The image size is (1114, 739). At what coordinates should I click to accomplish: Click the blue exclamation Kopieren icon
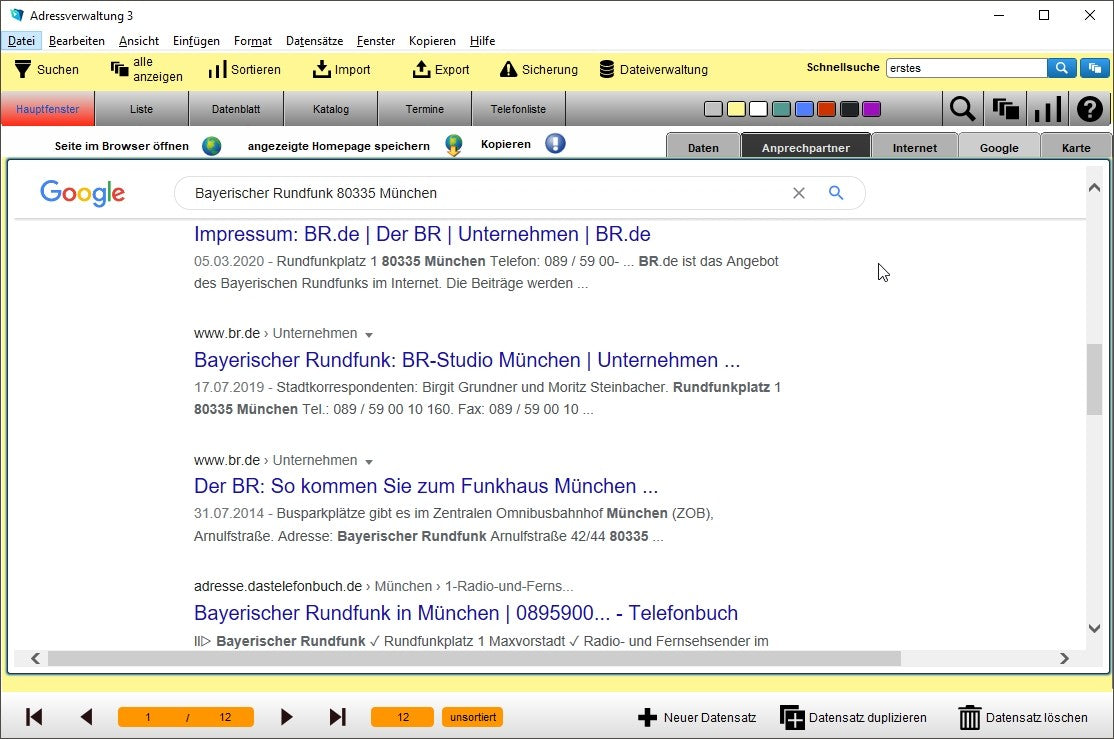(555, 144)
